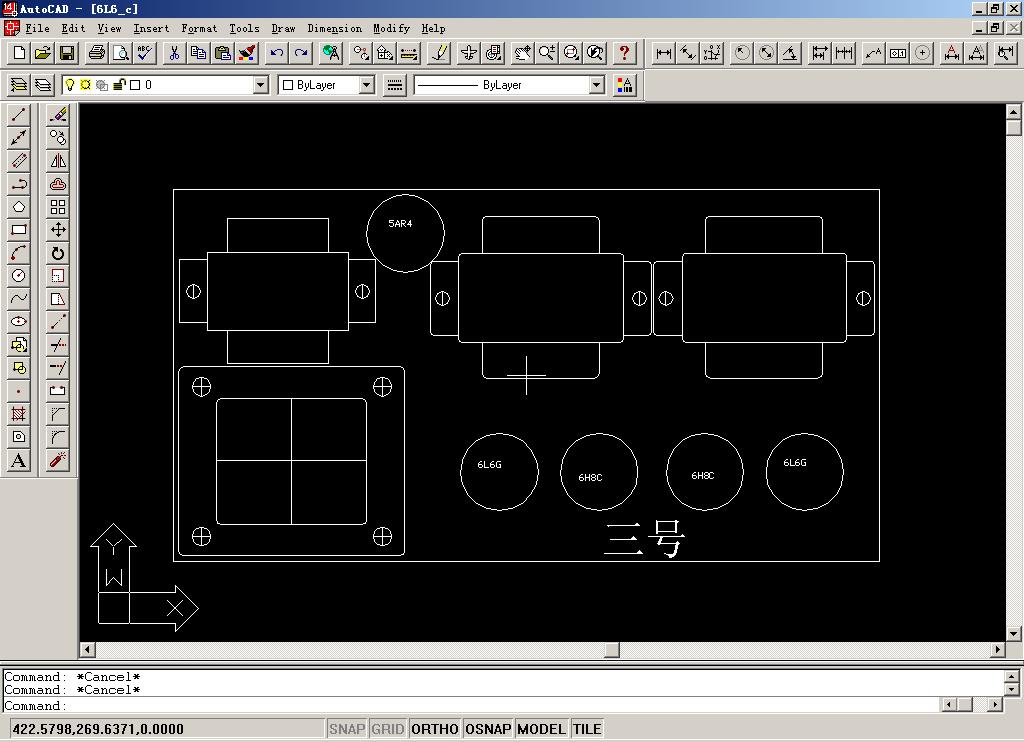Select the Erase tool in Modify toolbar

(58, 115)
